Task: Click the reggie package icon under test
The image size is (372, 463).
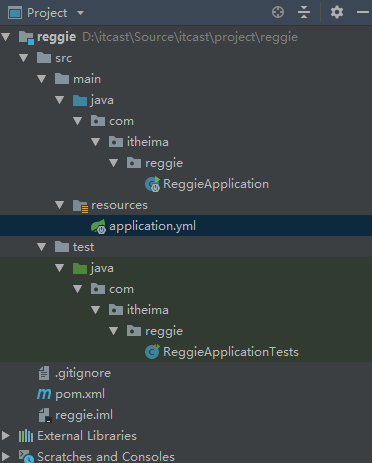Action: coord(134,331)
